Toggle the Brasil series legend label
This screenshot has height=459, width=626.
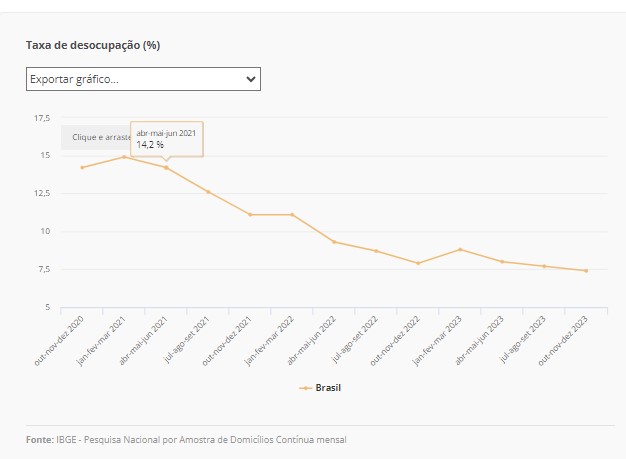pyautogui.click(x=327, y=387)
